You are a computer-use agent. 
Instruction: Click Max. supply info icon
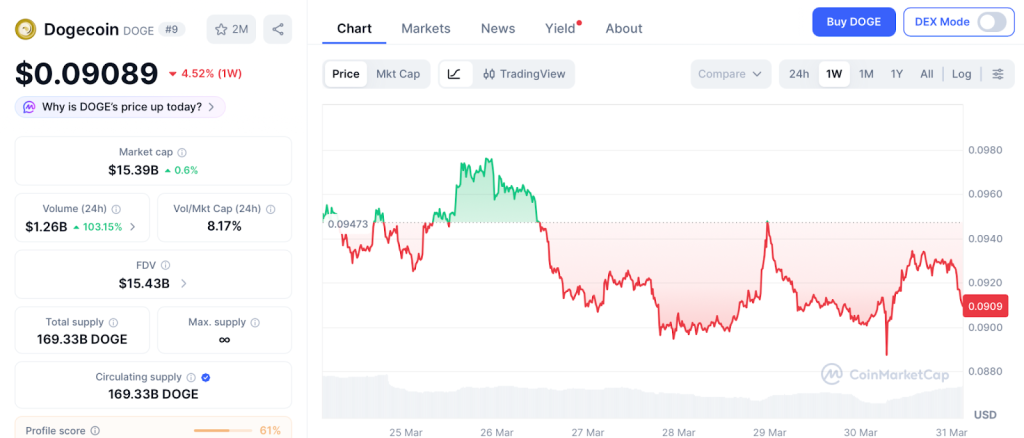point(255,322)
